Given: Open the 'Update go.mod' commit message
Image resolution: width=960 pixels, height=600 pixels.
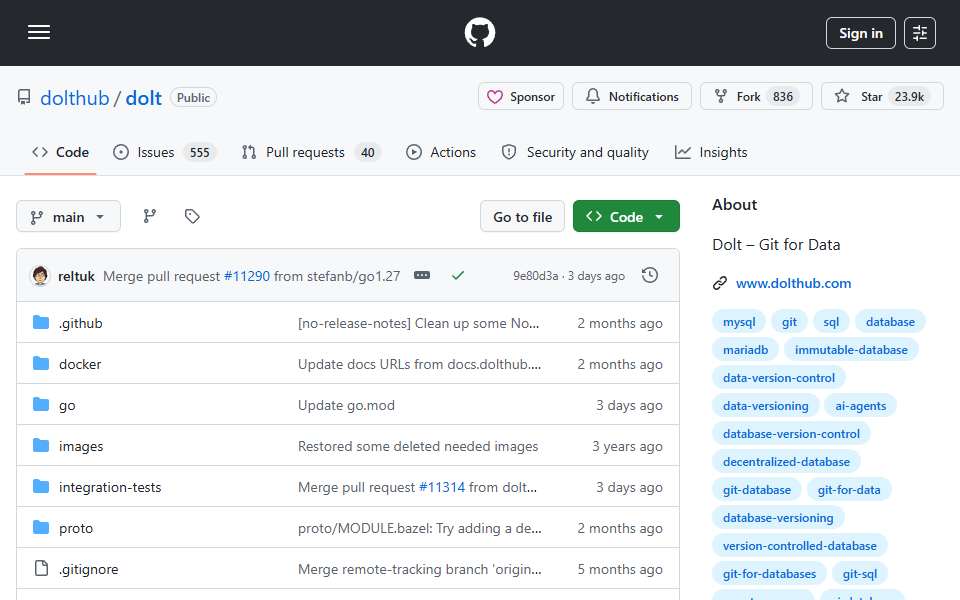Looking at the screenshot, I should tap(346, 405).
